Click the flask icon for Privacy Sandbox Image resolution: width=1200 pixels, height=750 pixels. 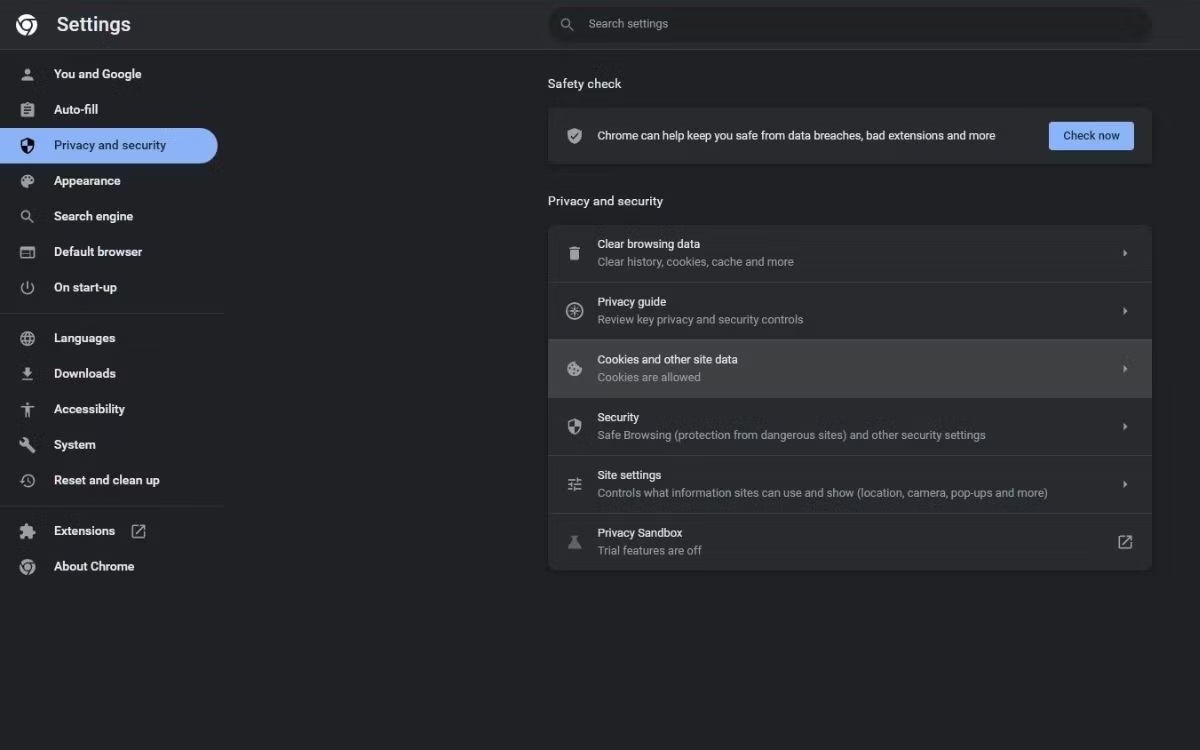(574, 542)
